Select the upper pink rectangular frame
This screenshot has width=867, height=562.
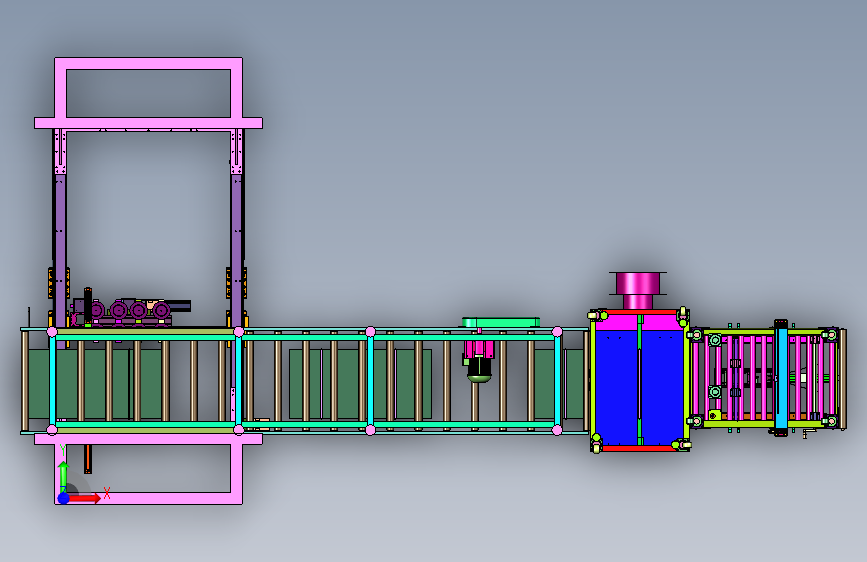point(148,93)
